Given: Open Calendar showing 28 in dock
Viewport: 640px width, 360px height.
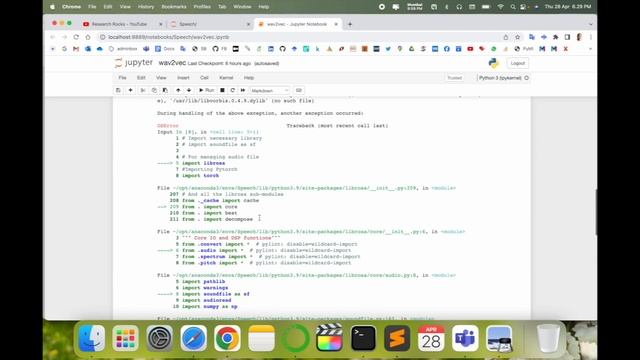Looking at the screenshot, I should 431,338.
